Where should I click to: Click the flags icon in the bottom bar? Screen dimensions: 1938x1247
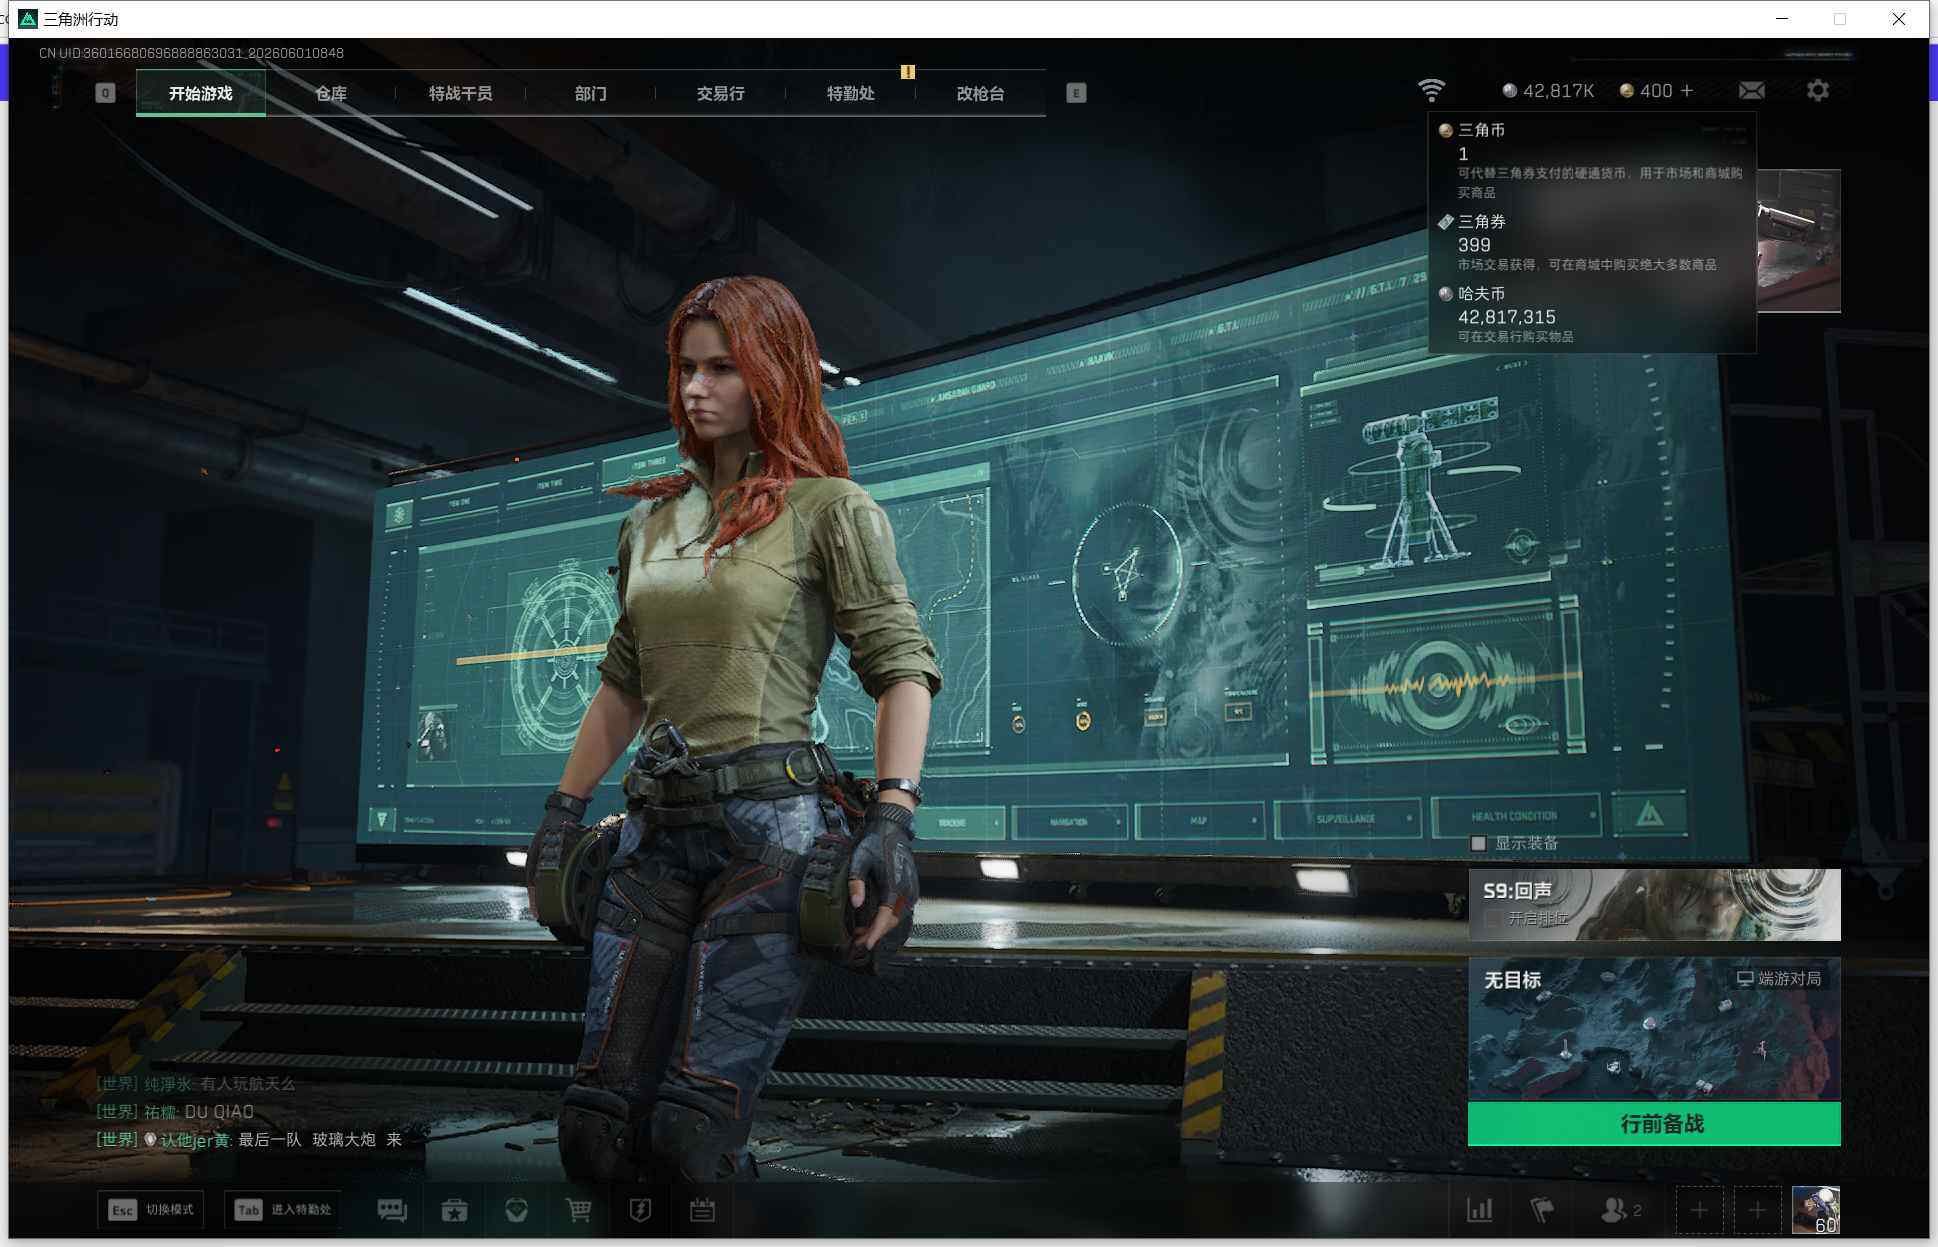[x=1542, y=1210]
